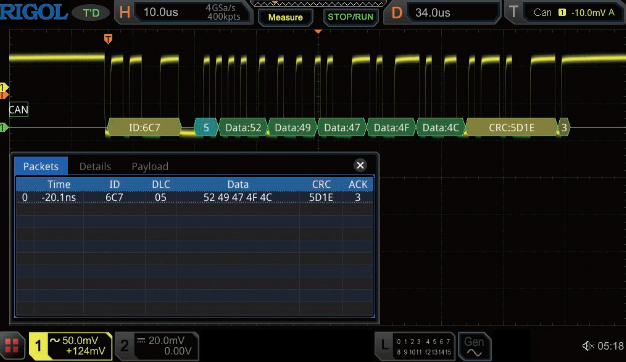
Task: Click channel 1 scale 50.0mV readout
Action: tap(80, 340)
